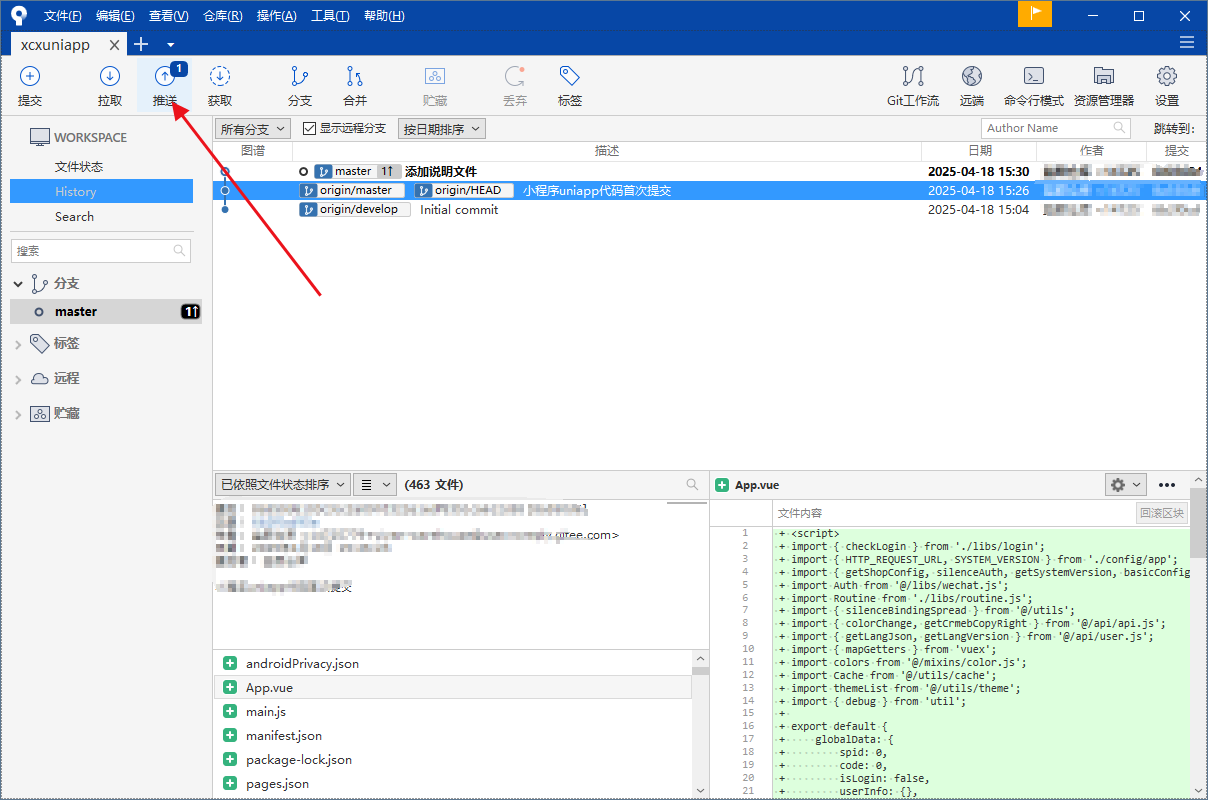Click the 提交 (Commit) toolbar icon
The height and width of the screenshot is (800, 1208).
pyautogui.click(x=30, y=85)
